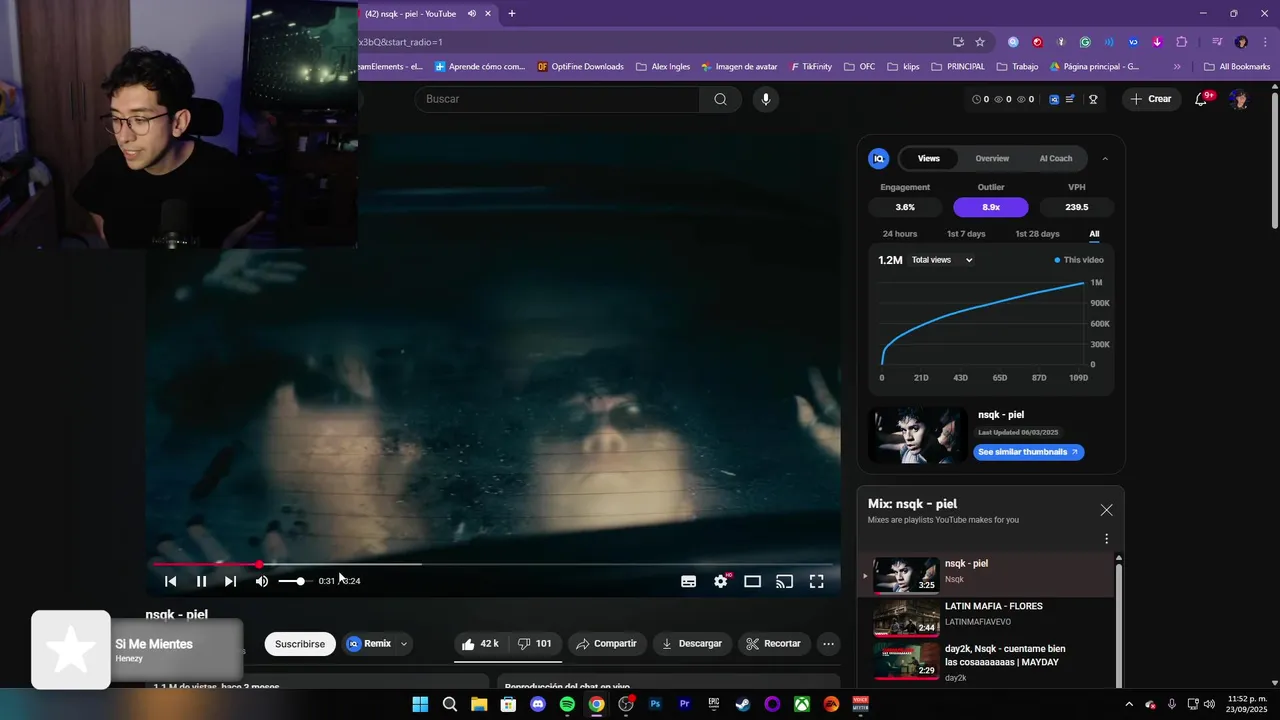This screenshot has height=720, width=1280.
Task: Skip to the previous video in player
Action: [x=171, y=581]
